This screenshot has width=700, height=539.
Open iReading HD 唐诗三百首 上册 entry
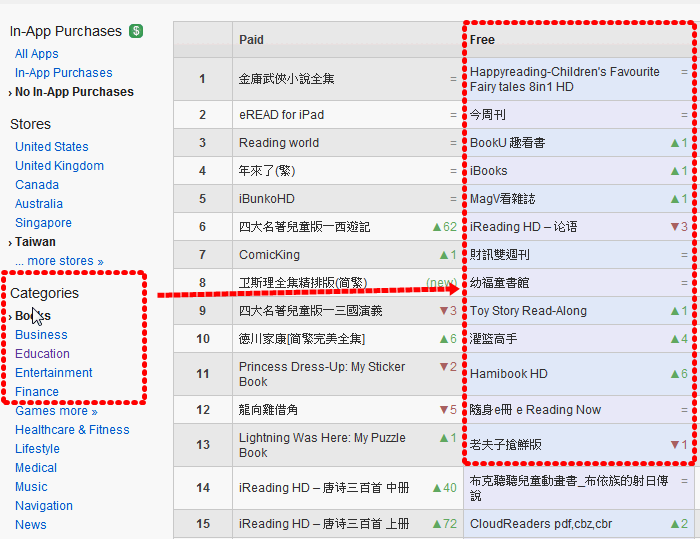(324, 524)
